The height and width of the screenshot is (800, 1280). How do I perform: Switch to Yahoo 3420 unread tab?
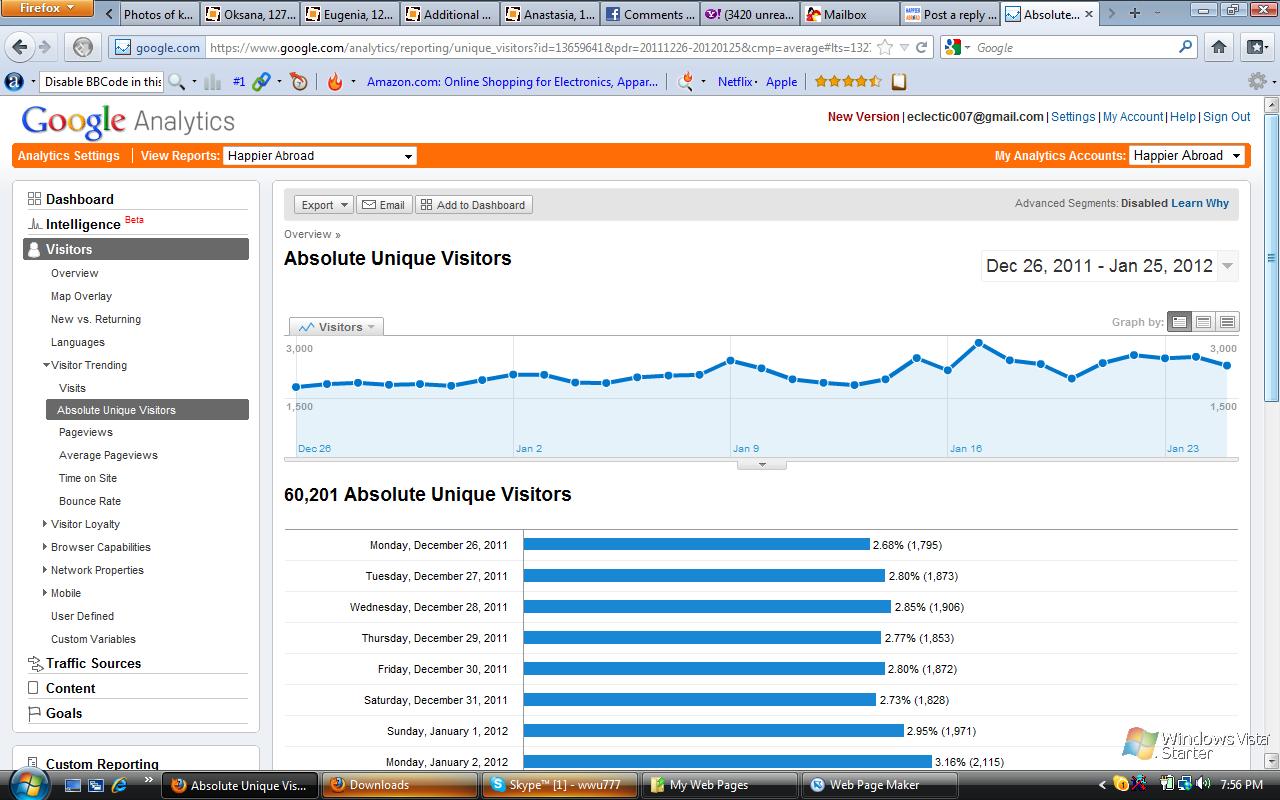pyautogui.click(x=749, y=14)
